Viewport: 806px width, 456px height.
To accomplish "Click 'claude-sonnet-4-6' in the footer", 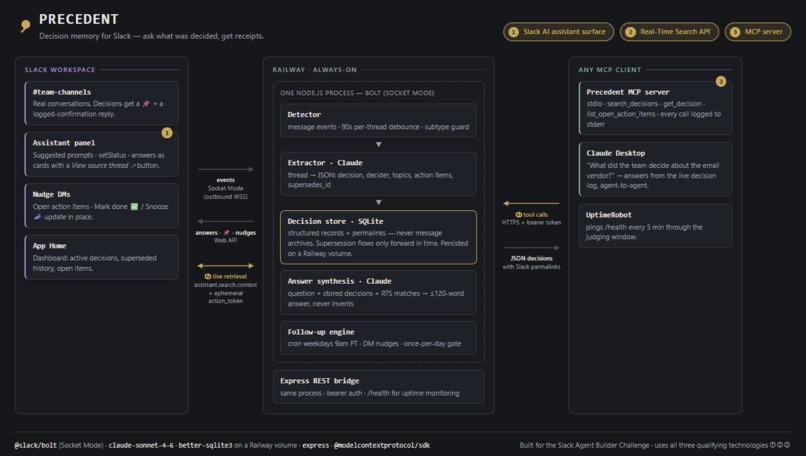I will coord(141,445).
